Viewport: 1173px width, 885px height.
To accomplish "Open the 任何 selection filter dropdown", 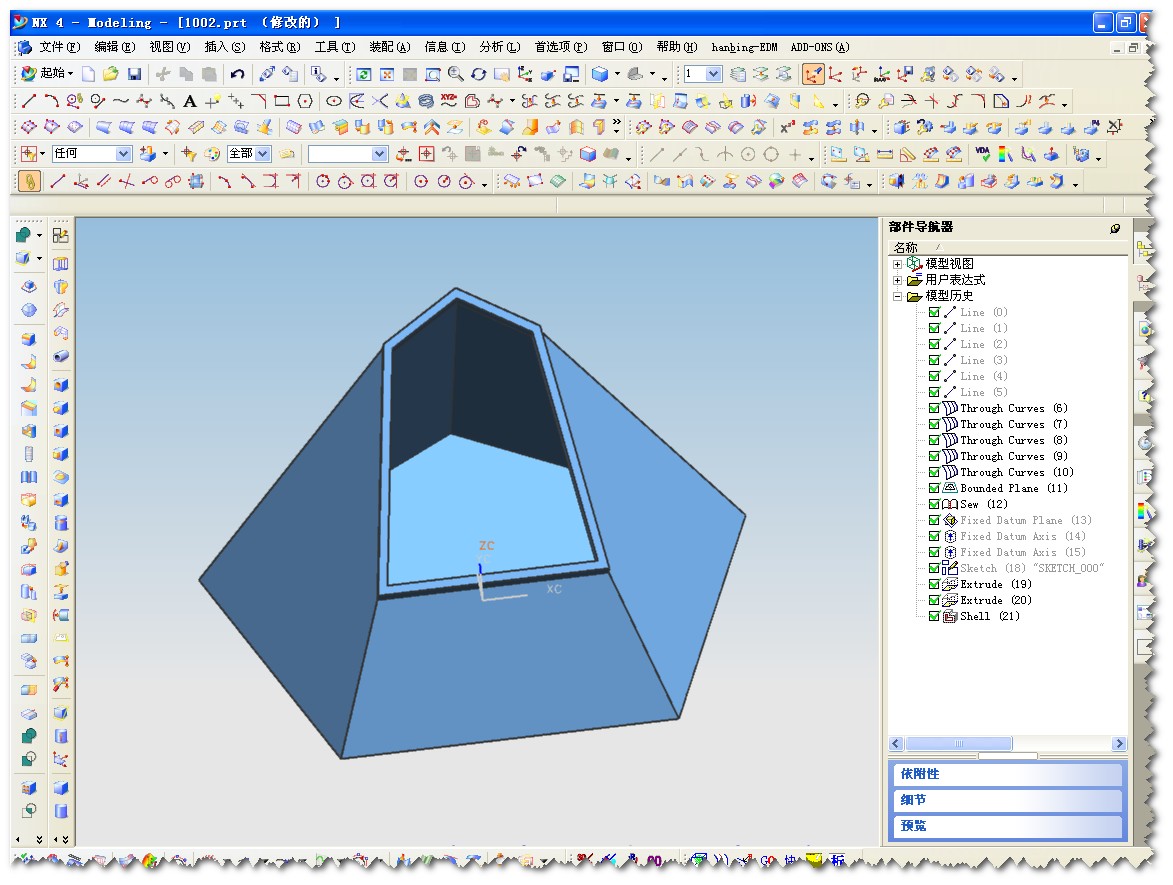I will (123, 153).
